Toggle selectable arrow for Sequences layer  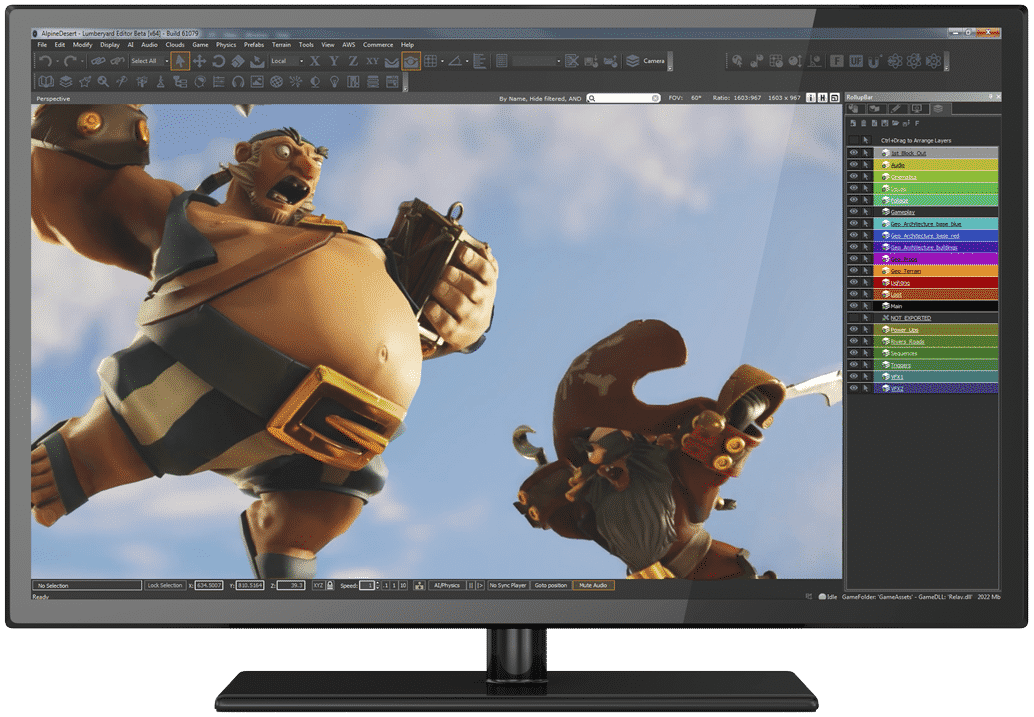point(866,353)
